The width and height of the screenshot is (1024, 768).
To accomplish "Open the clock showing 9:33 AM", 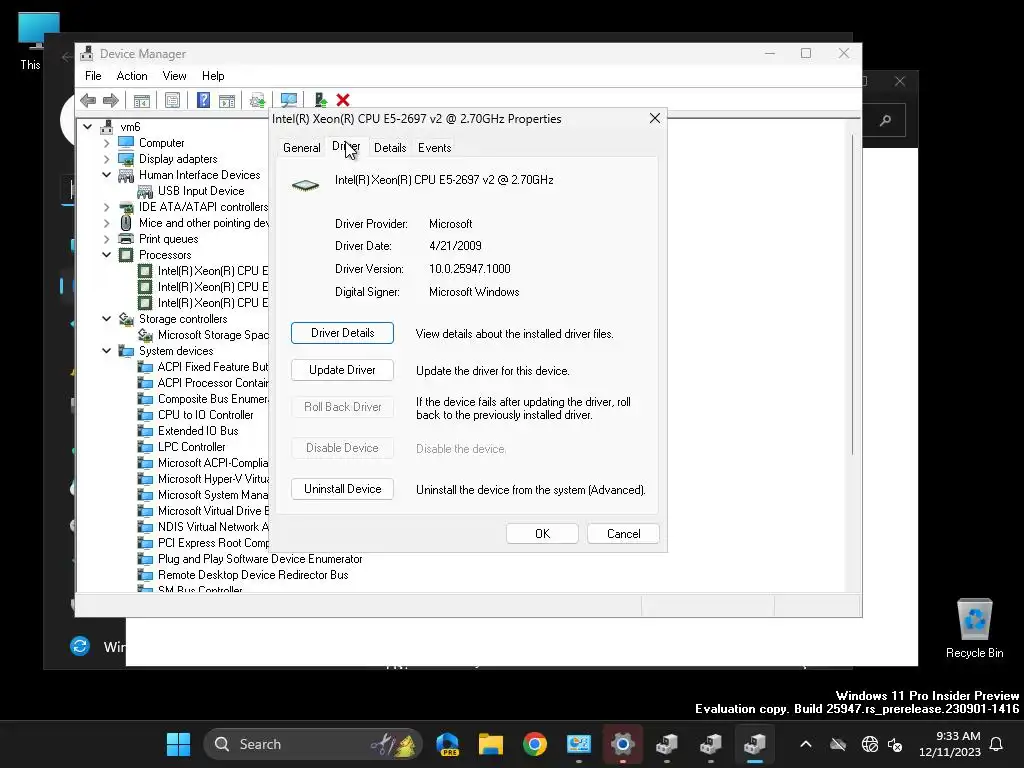I will pos(950,744).
